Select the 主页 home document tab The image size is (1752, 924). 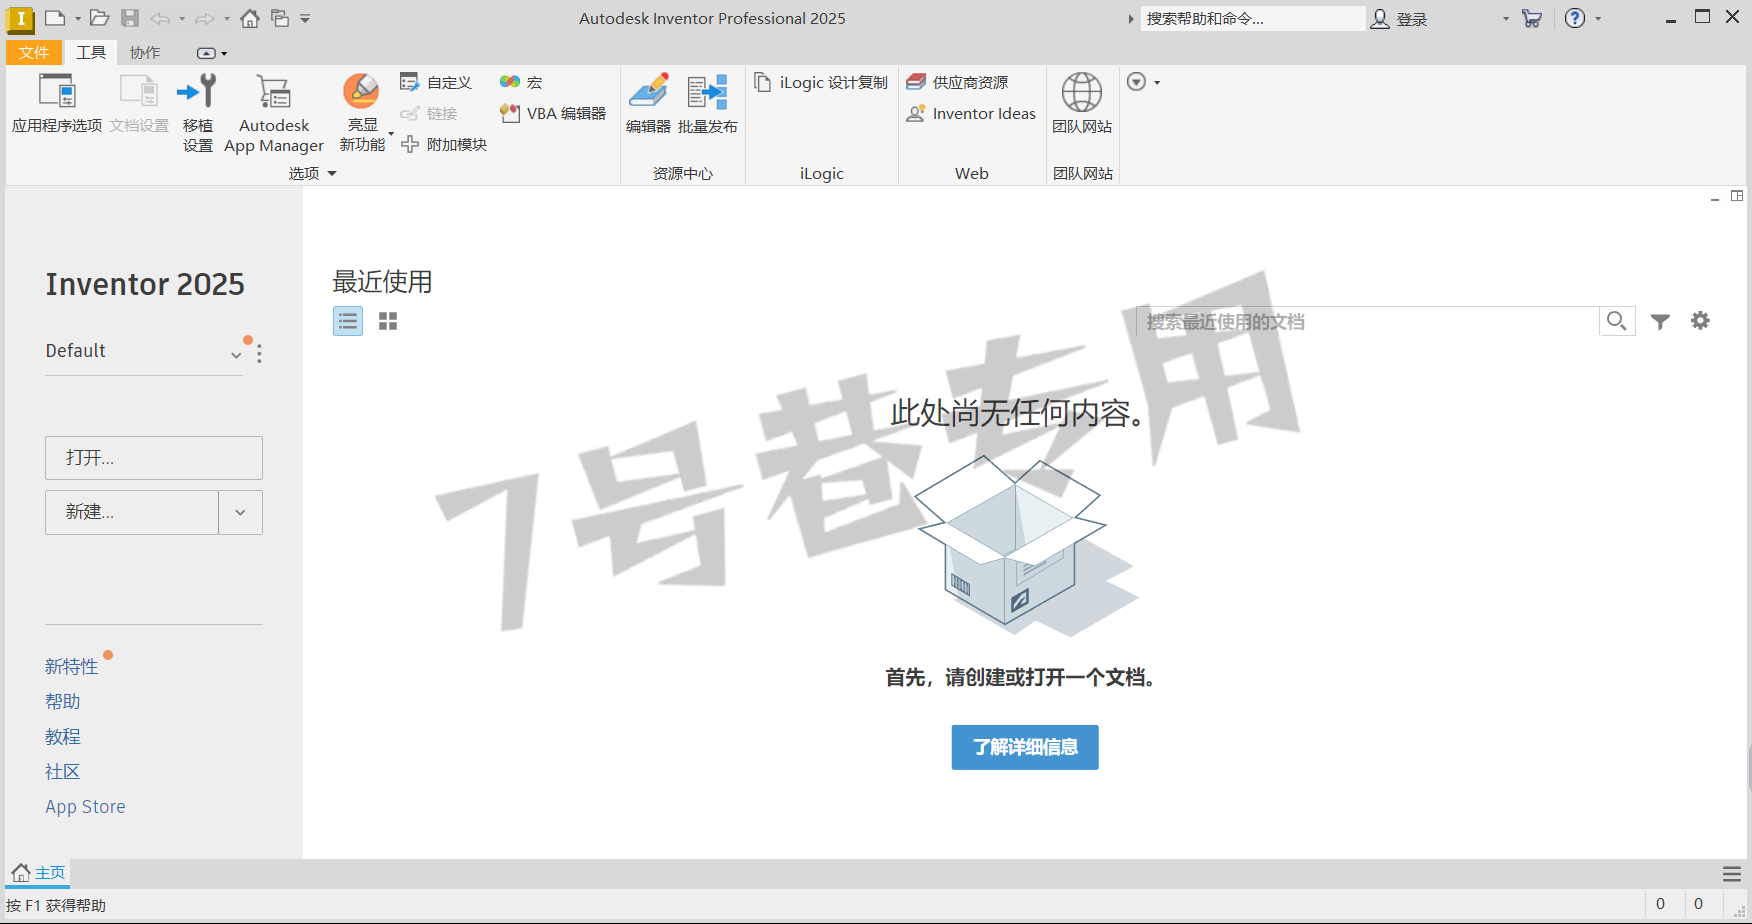39,873
